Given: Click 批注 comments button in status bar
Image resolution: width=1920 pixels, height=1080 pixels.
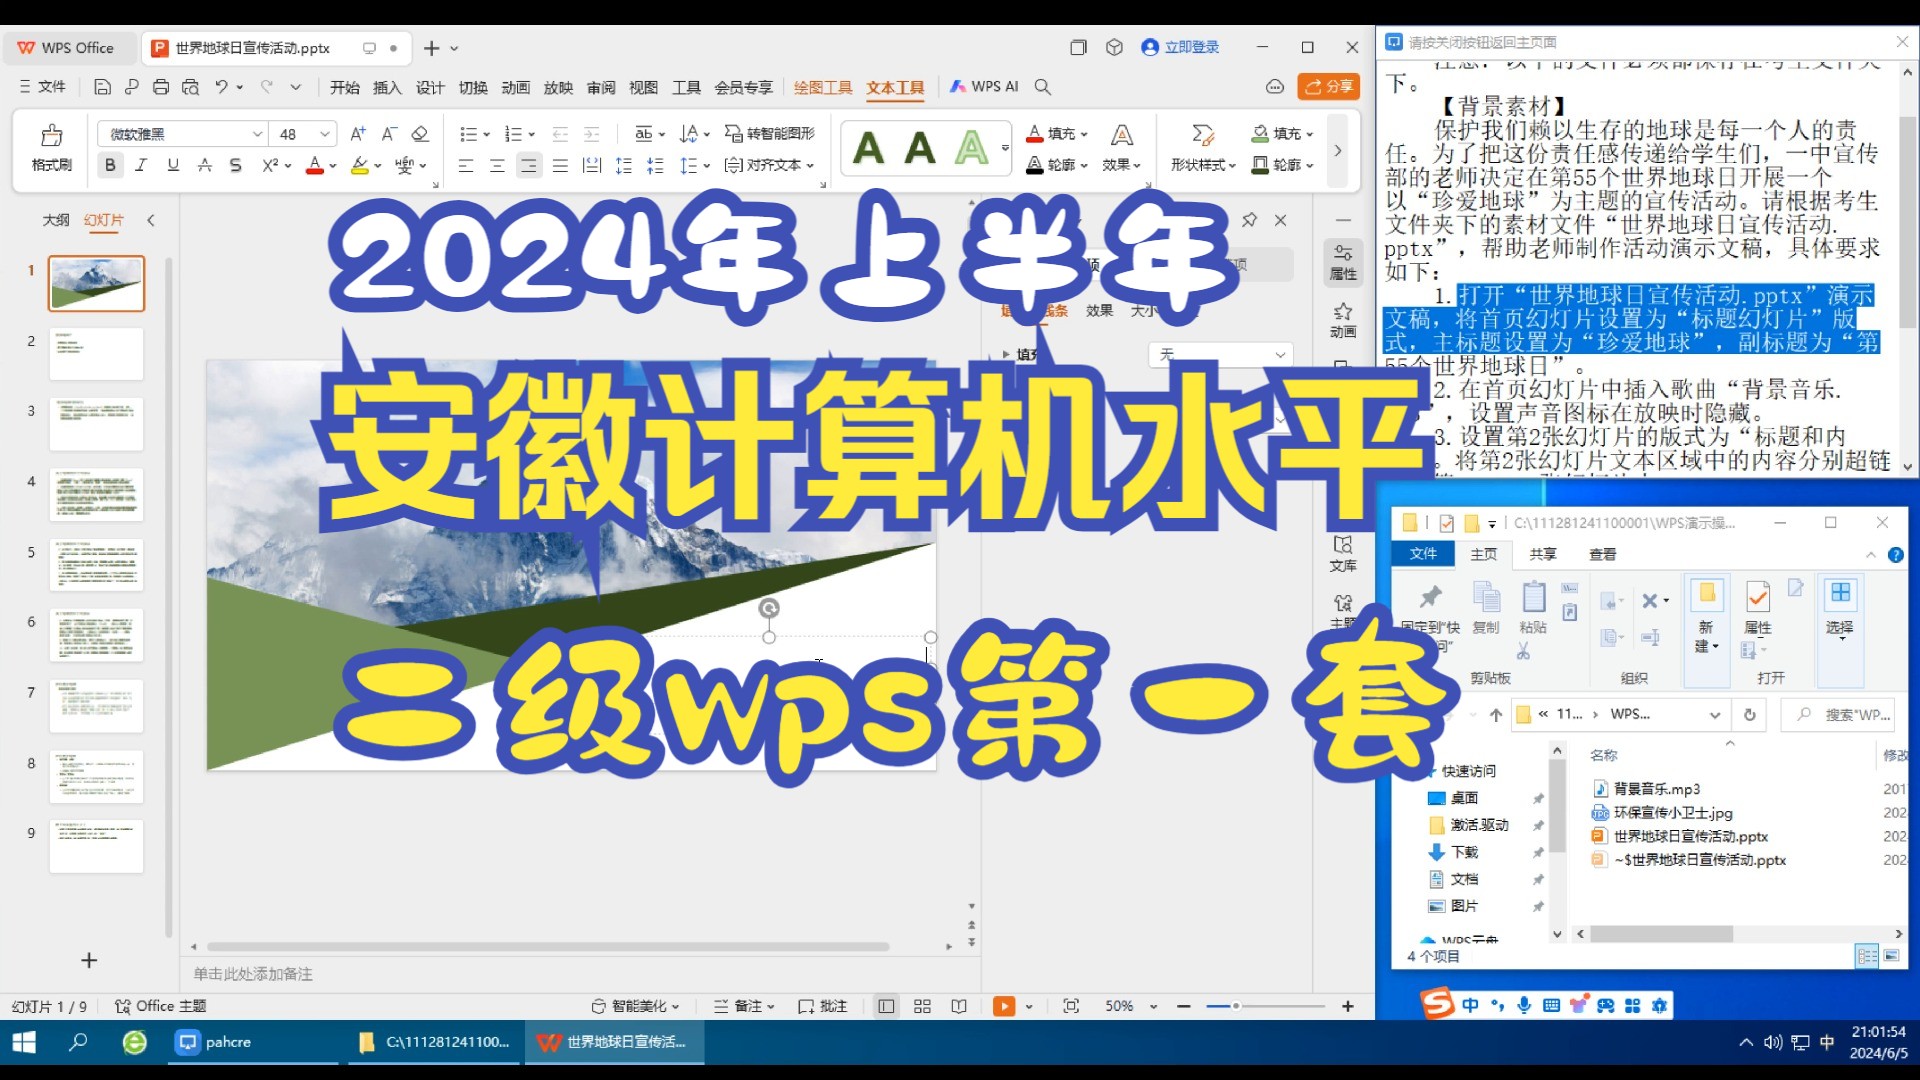Looking at the screenshot, I should tap(823, 1006).
